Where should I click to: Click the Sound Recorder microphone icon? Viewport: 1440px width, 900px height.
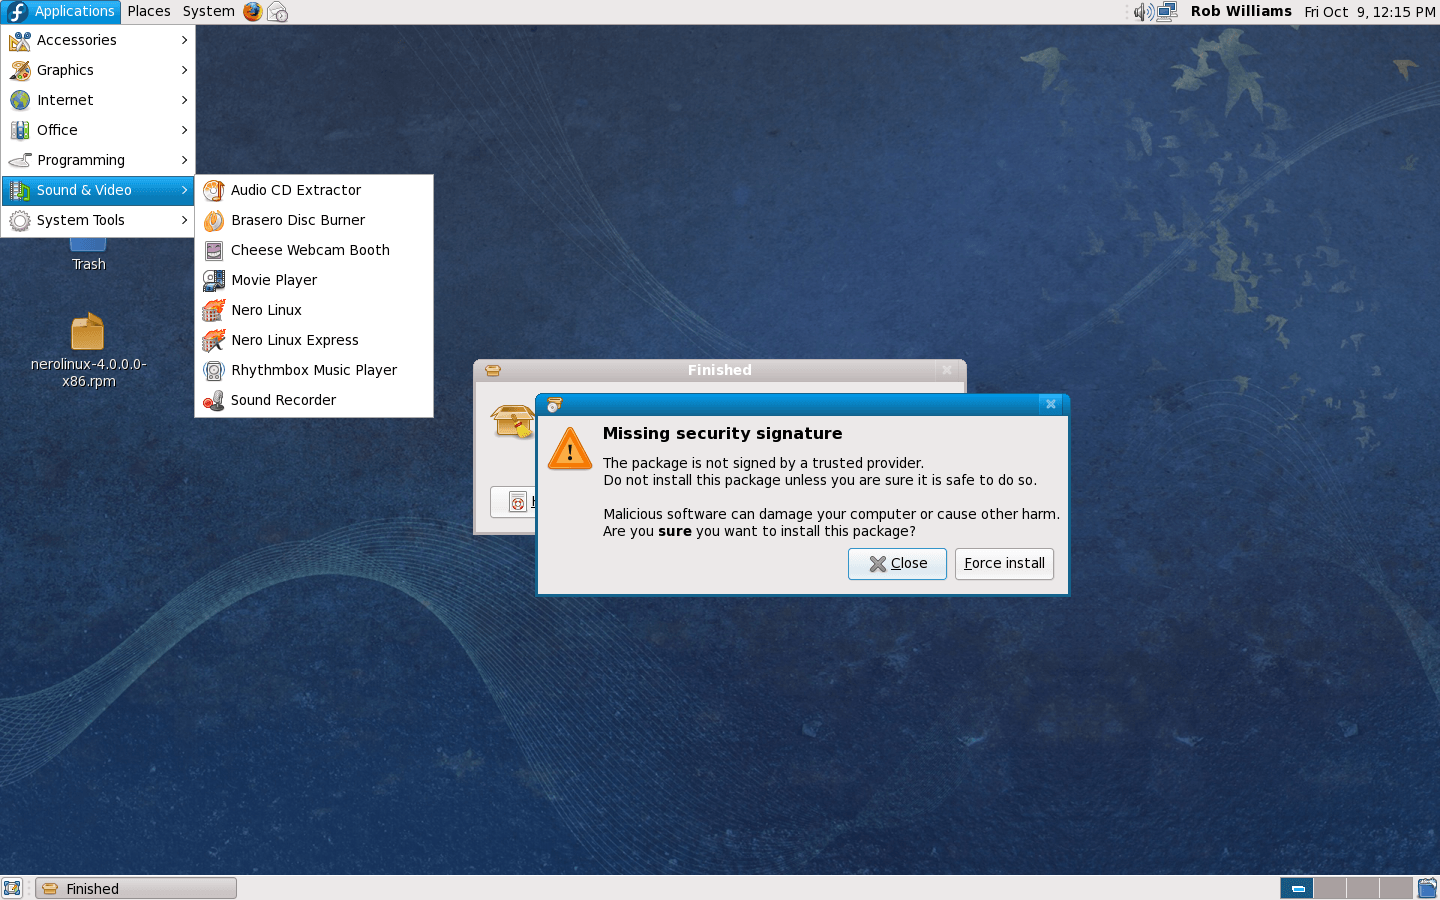click(x=214, y=400)
